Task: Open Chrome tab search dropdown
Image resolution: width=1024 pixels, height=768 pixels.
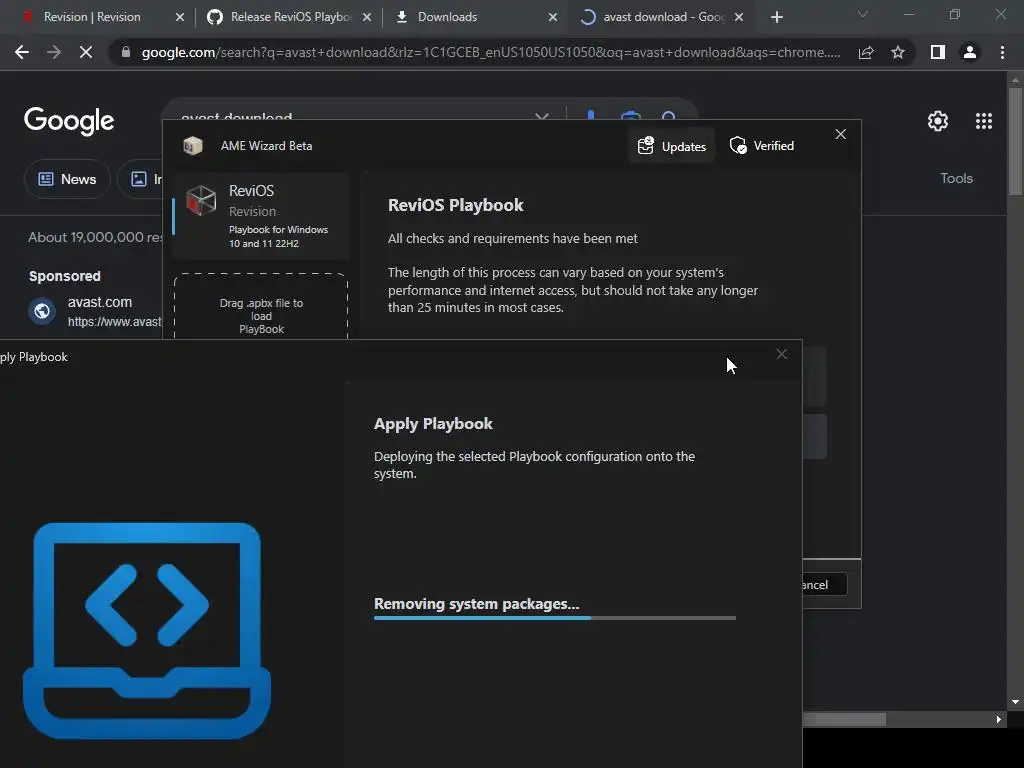Action: pos(863,14)
